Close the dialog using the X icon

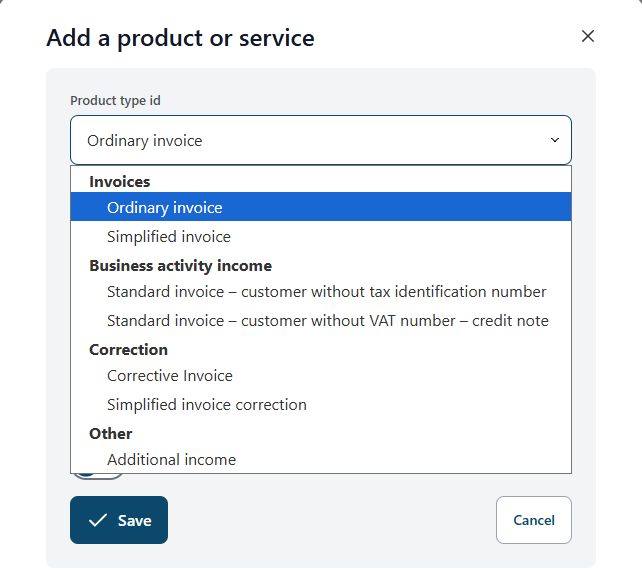pyautogui.click(x=588, y=36)
